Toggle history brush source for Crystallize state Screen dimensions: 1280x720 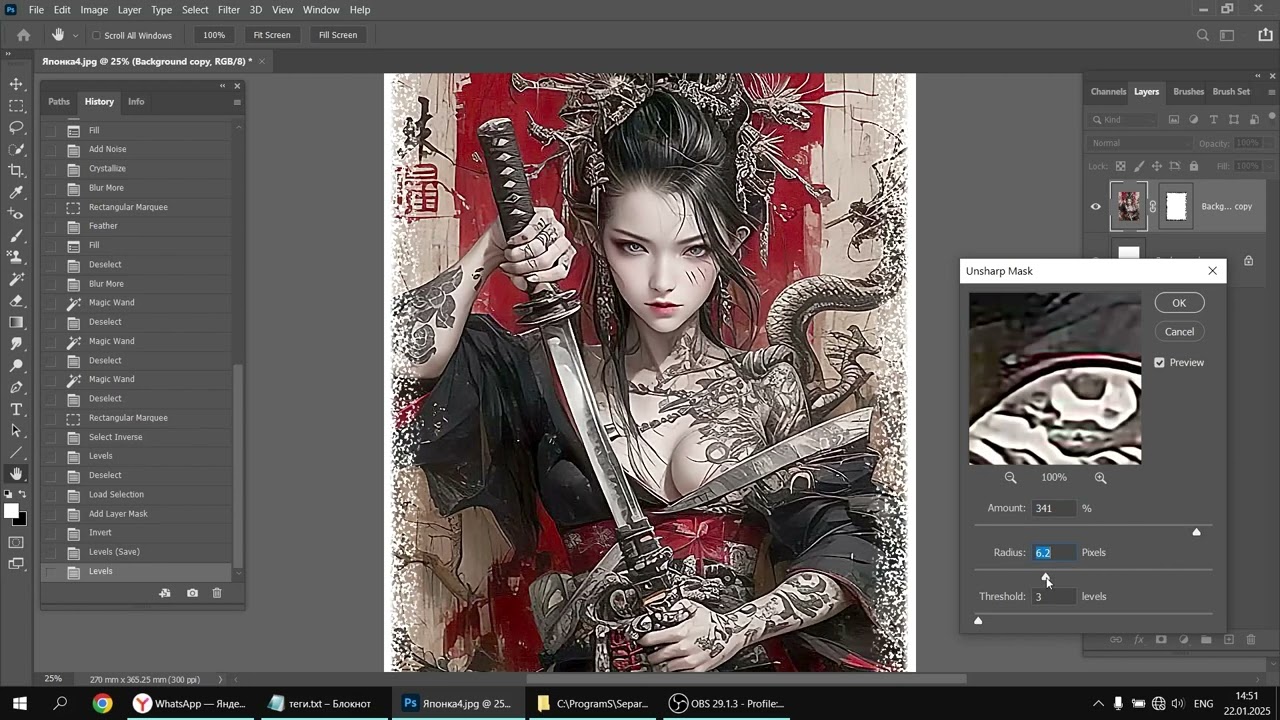point(51,169)
